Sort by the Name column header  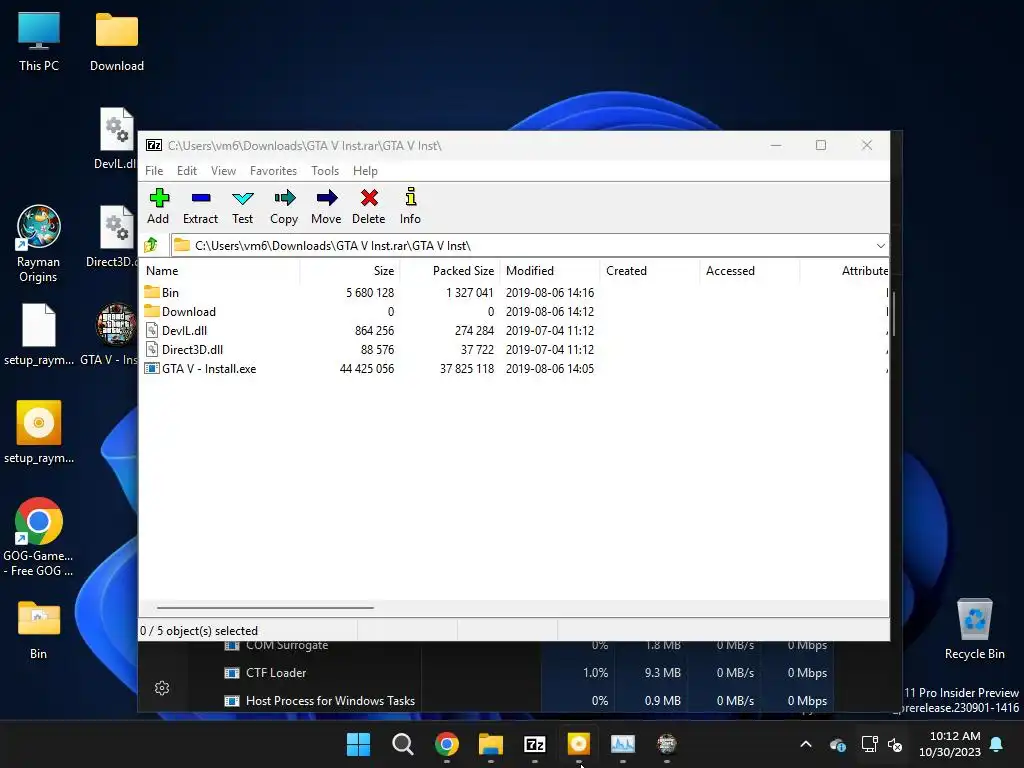coord(220,270)
